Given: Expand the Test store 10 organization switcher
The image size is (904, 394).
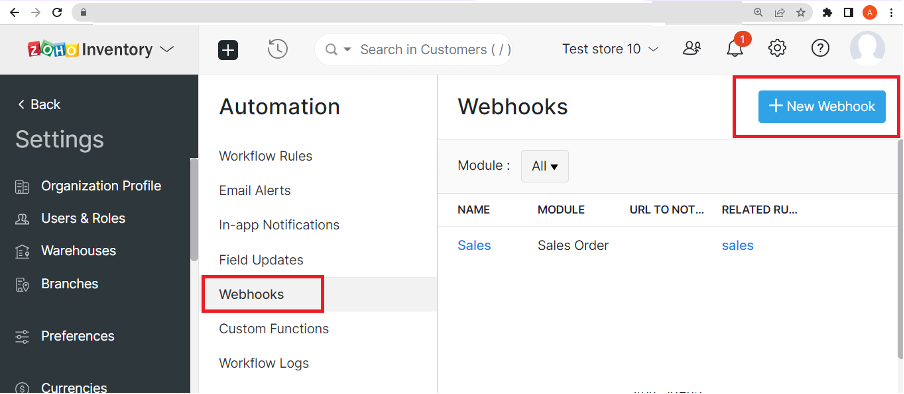Looking at the screenshot, I should coord(610,50).
